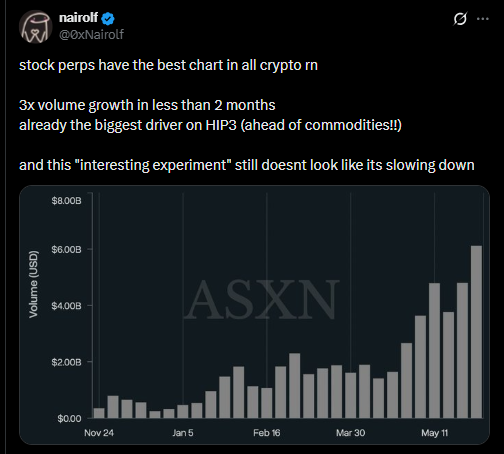Click the Jan 5 x-axis label
504x454 pixels.
pos(183,433)
